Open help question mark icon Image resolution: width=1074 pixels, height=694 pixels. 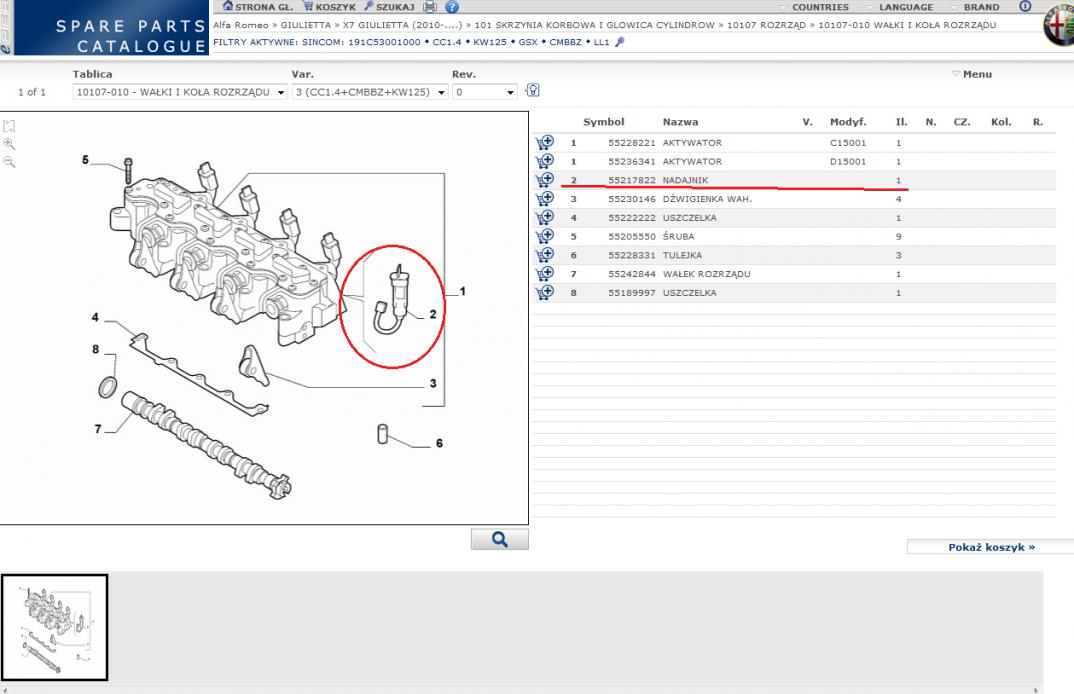pyautogui.click(x=452, y=7)
